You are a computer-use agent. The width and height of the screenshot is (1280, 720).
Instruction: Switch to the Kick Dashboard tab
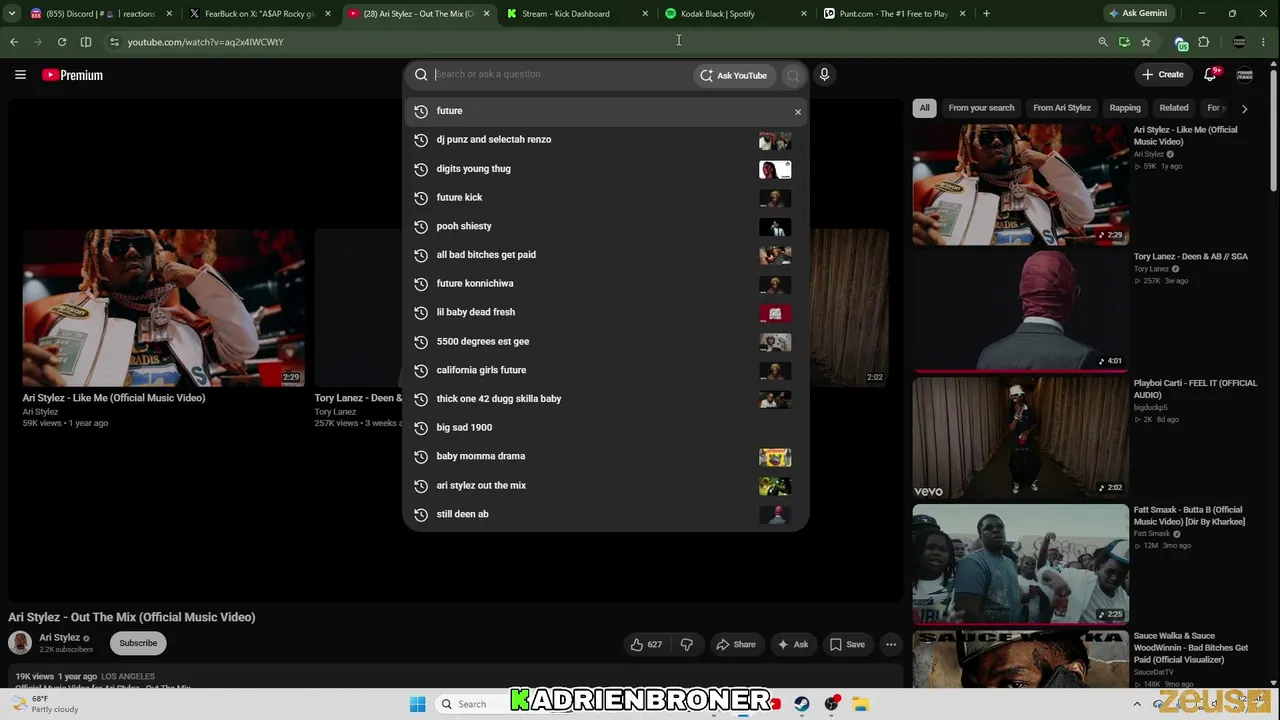pos(578,14)
